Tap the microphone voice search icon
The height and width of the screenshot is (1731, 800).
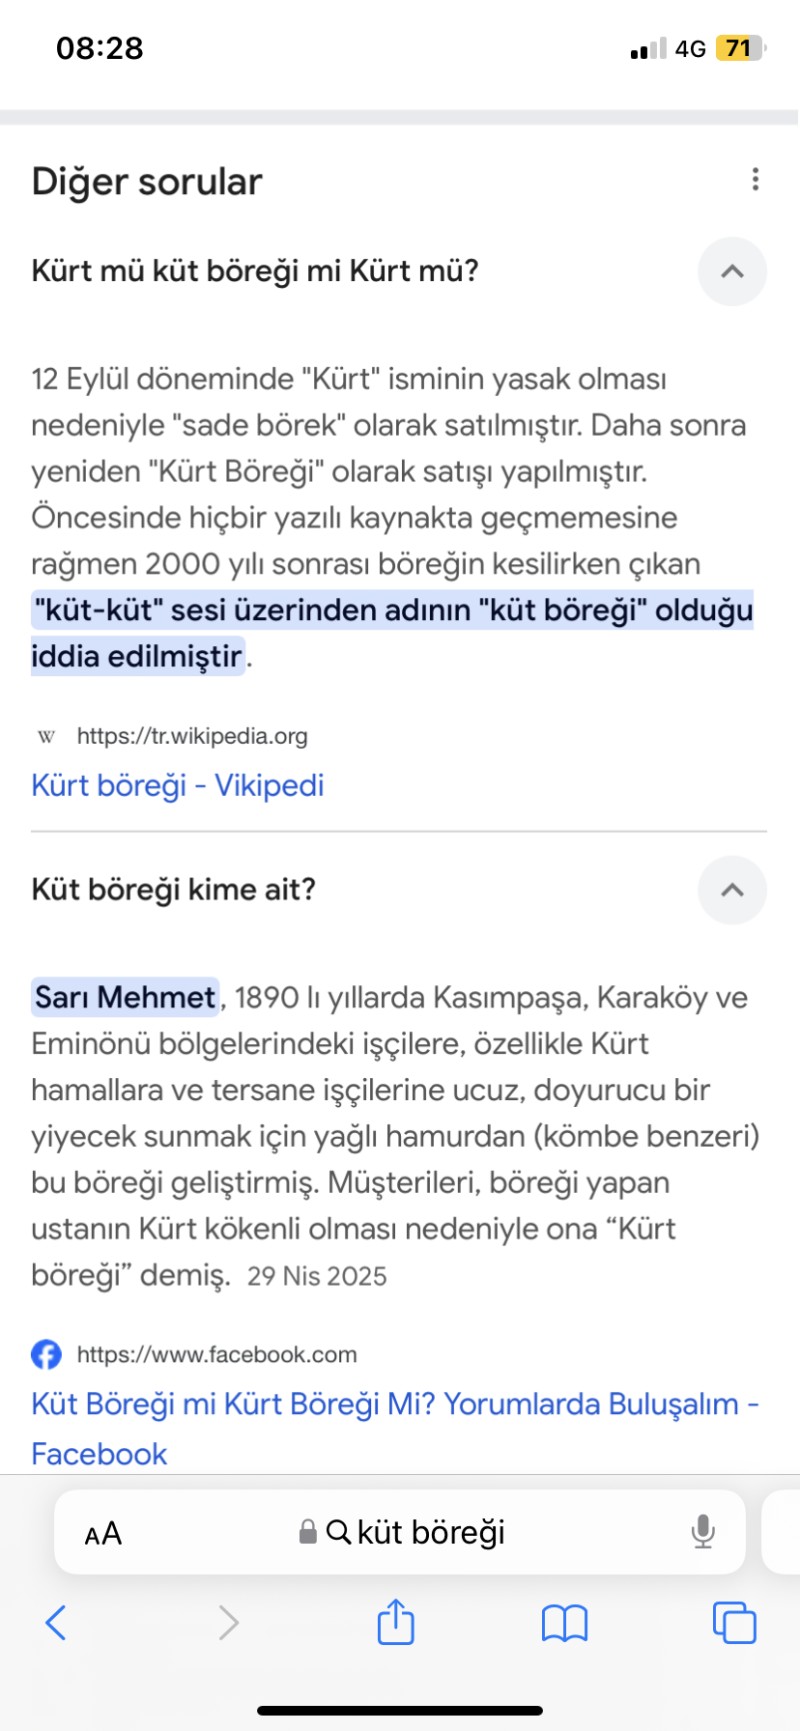click(x=703, y=1531)
